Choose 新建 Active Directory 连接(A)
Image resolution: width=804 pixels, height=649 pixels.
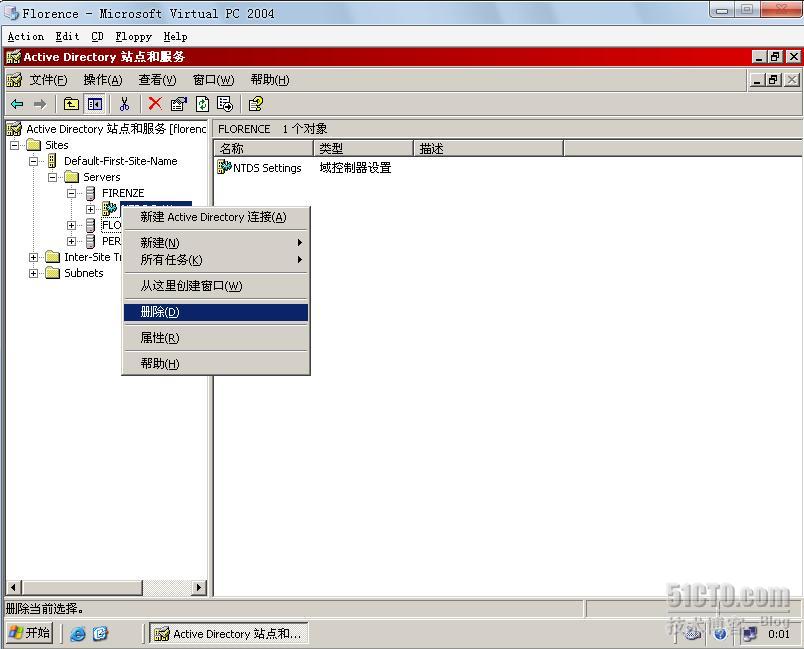[216, 217]
